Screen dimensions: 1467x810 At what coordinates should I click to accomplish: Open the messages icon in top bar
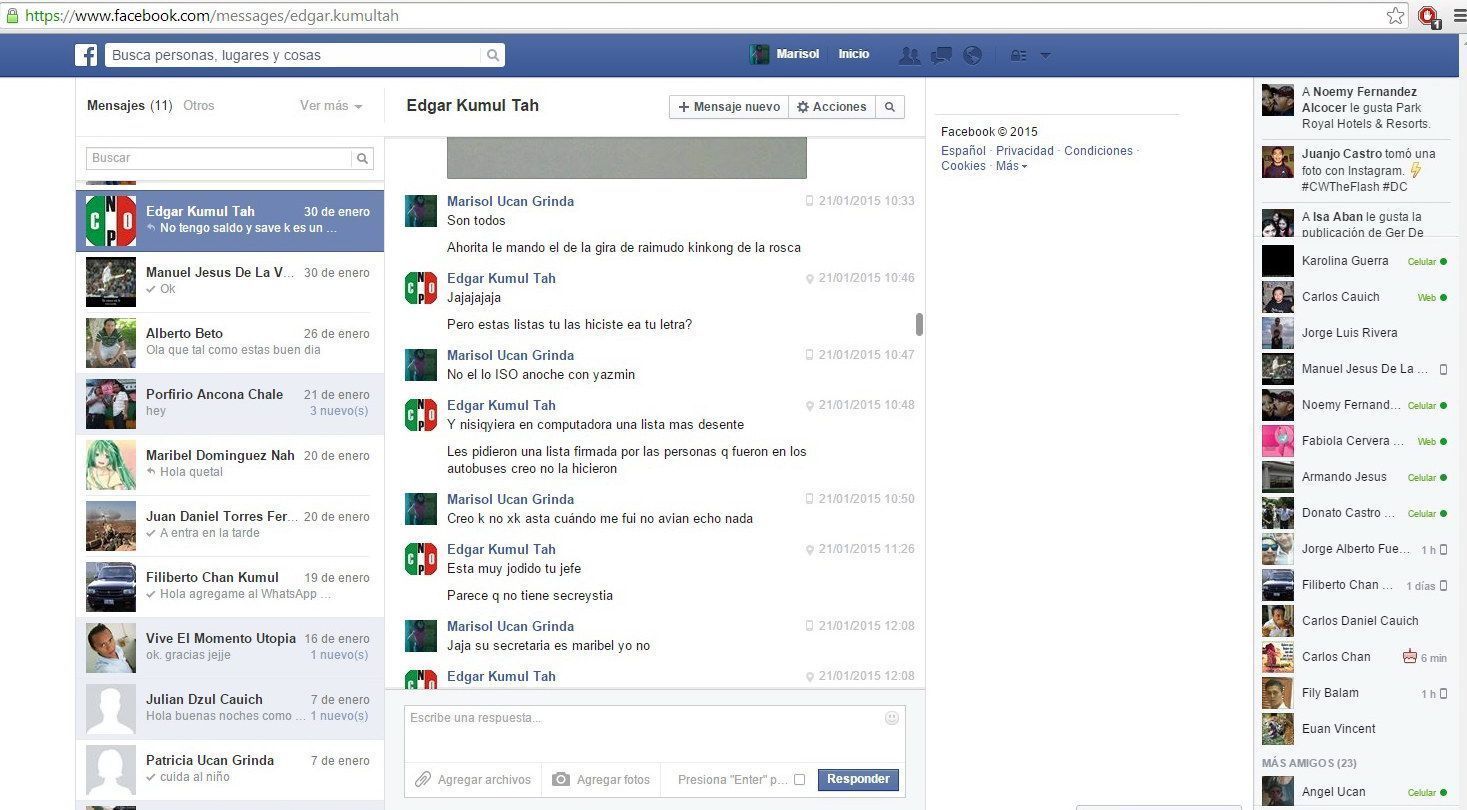coord(941,56)
